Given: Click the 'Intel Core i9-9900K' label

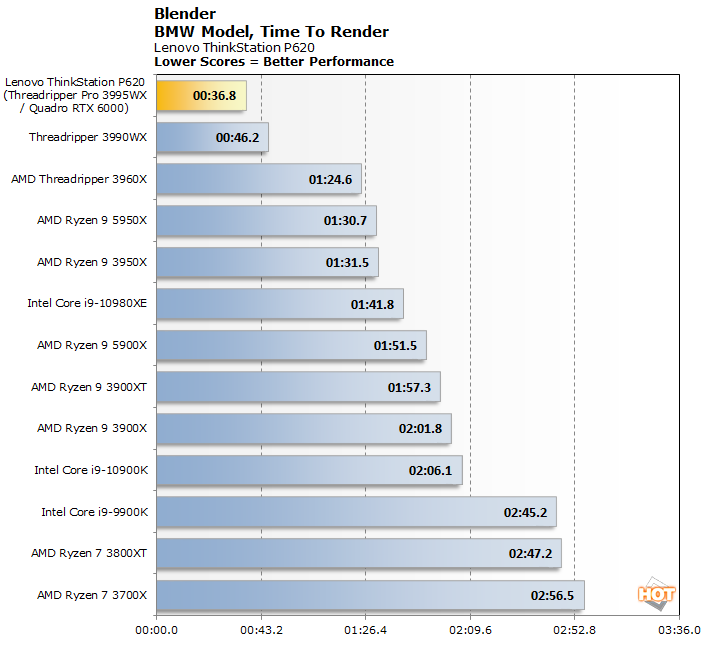Looking at the screenshot, I should point(95,512).
